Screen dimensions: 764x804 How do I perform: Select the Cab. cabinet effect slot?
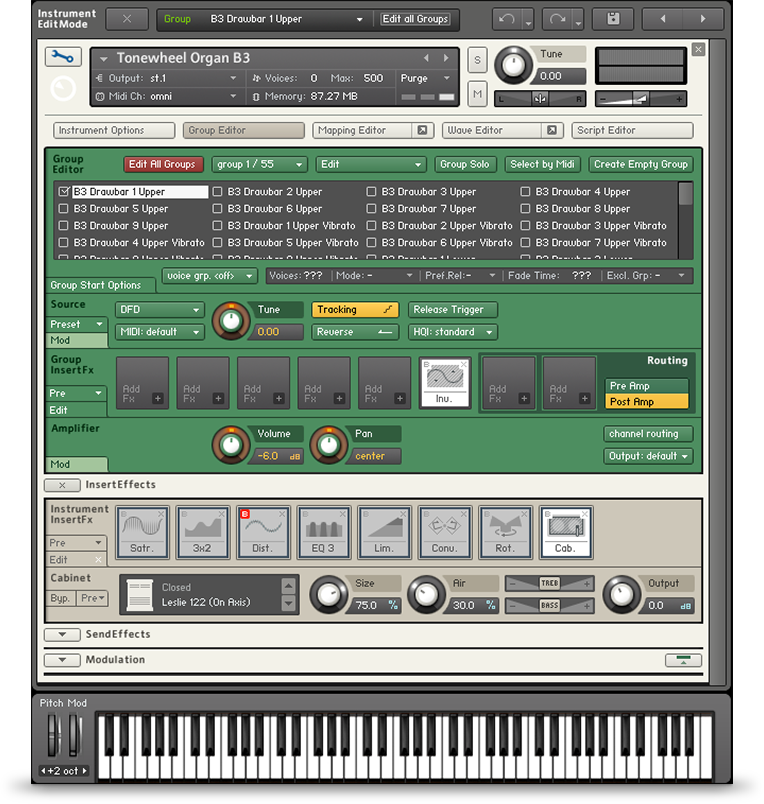coord(566,532)
